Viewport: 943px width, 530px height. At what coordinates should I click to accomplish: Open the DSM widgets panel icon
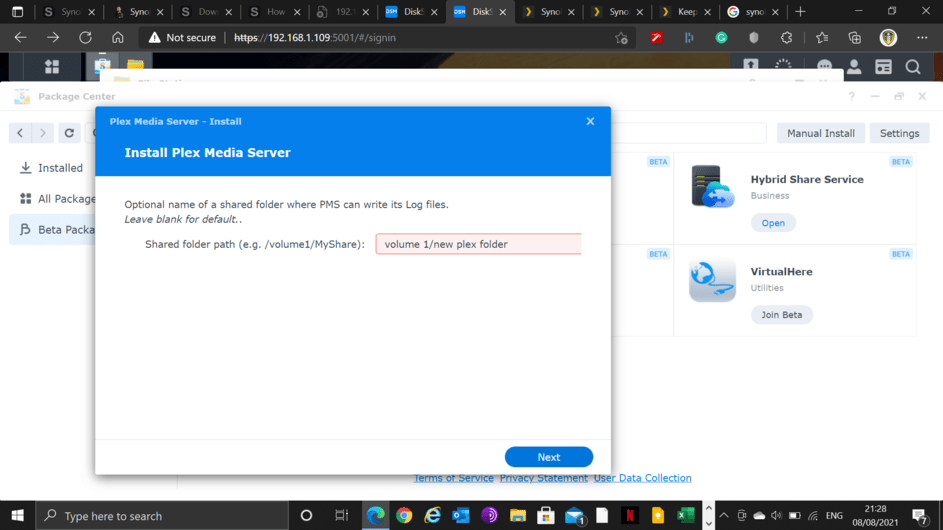pos(883,67)
